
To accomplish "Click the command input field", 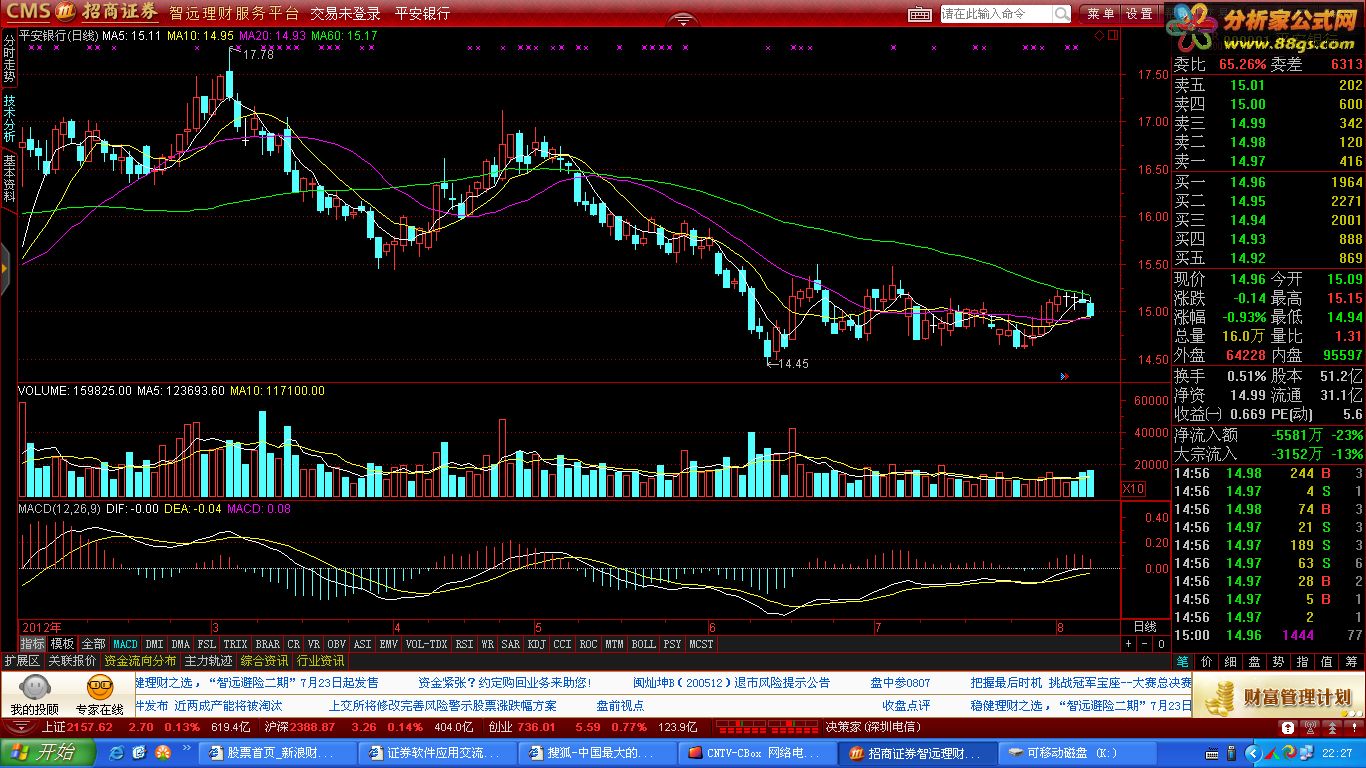I will (996, 14).
